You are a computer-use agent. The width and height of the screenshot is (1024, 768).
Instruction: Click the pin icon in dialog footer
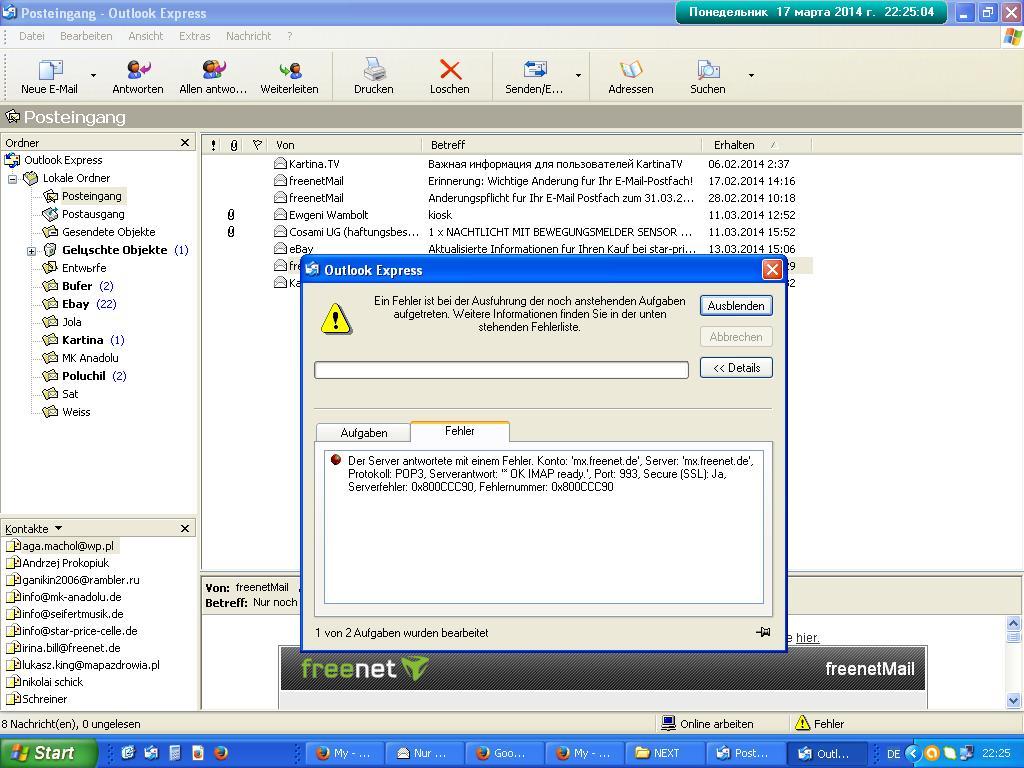click(763, 632)
